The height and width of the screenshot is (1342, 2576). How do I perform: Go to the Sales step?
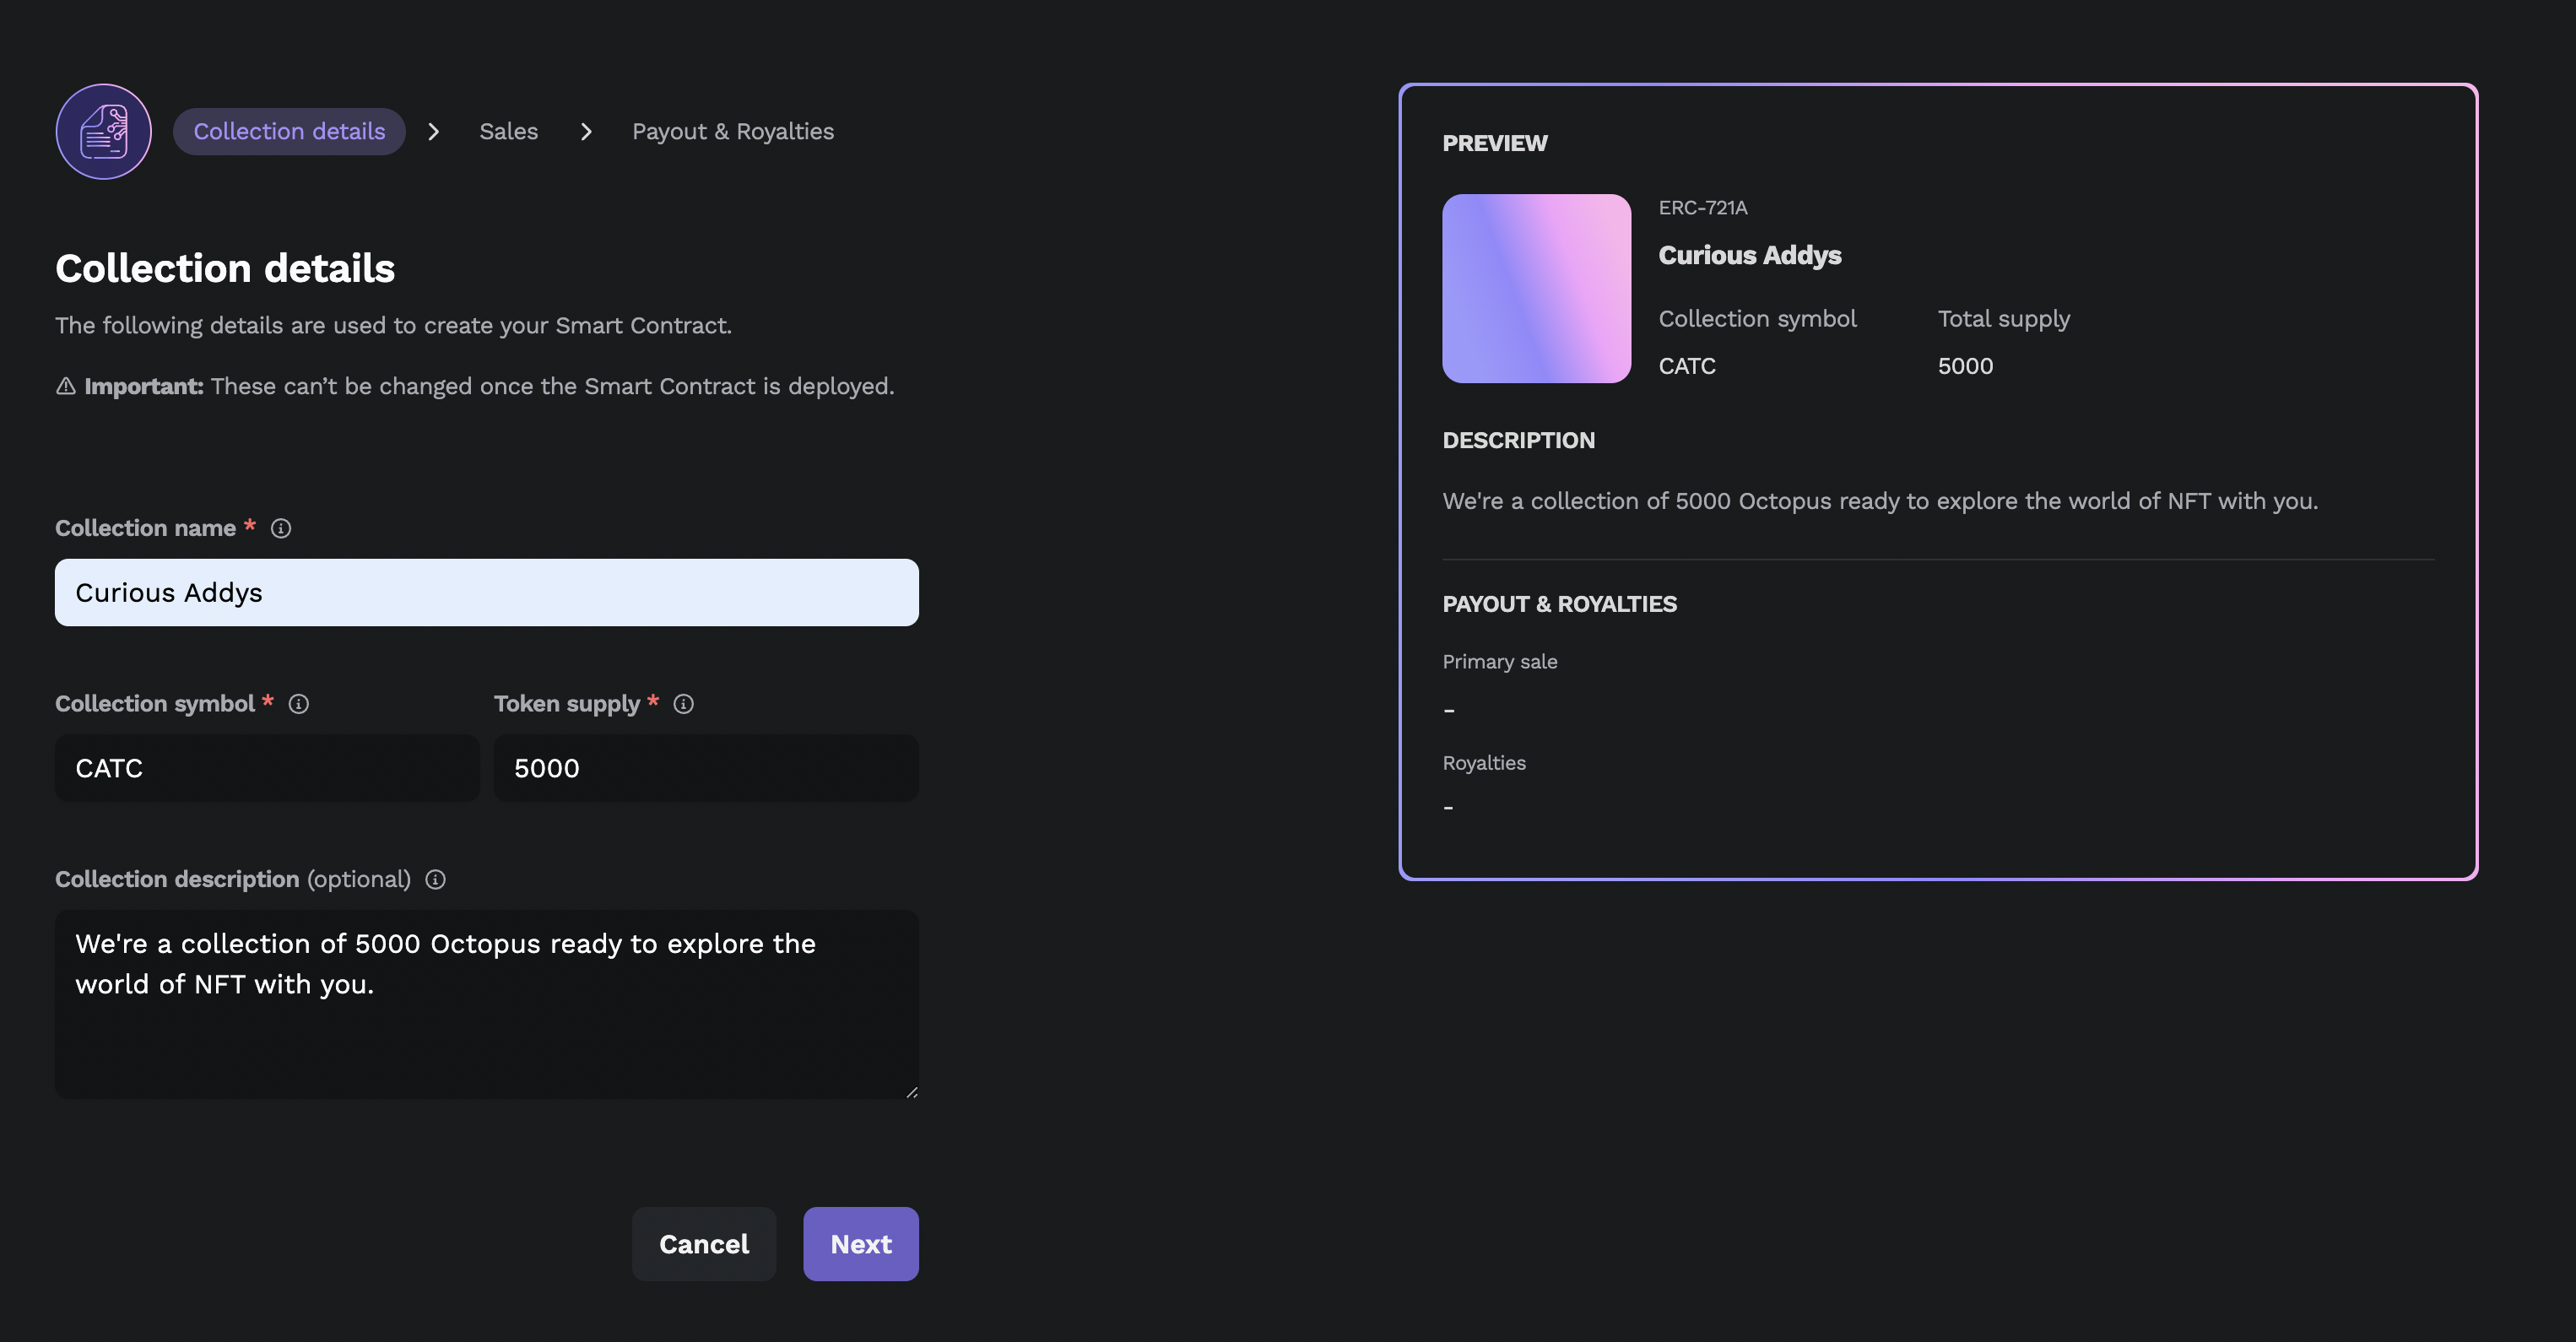coord(508,131)
